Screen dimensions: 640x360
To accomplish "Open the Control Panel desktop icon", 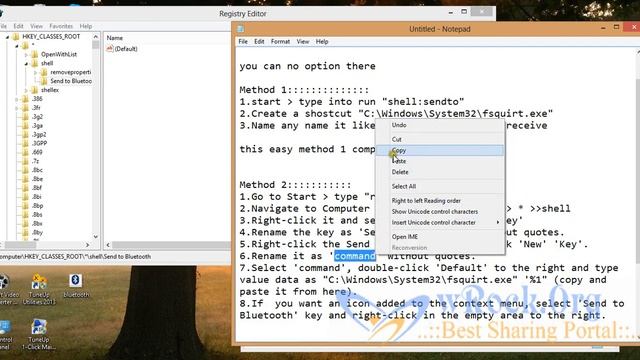I will pyautogui.click(x=4, y=328).
